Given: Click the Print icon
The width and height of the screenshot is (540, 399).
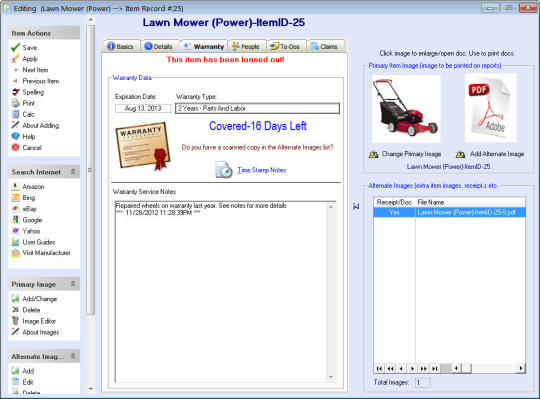Looking at the screenshot, I should tap(15, 103).
